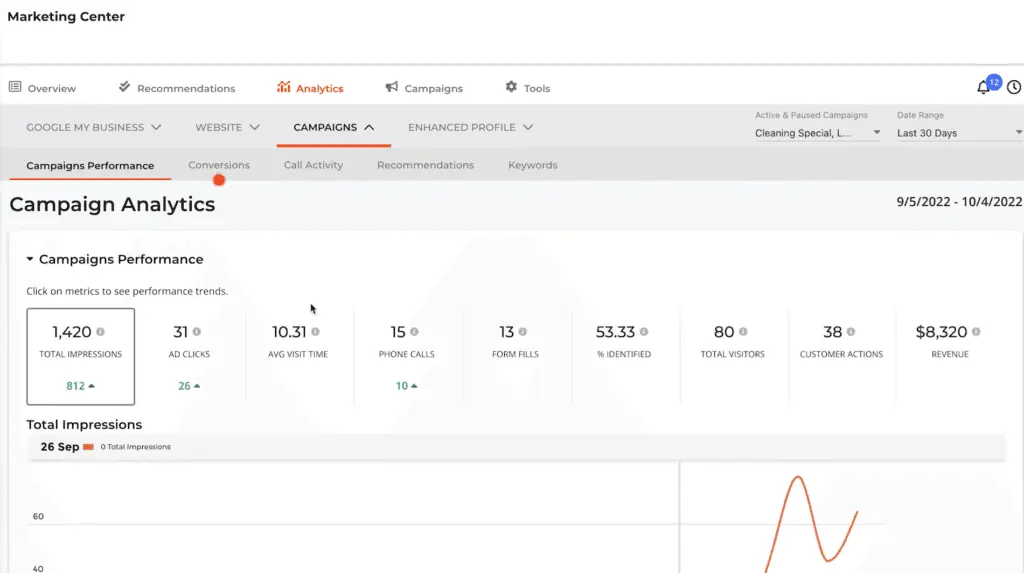The height and width of the screenshot is (573, 1024).
Task: Click info icon beside 10.31 visit time
Action: [315, 332]
